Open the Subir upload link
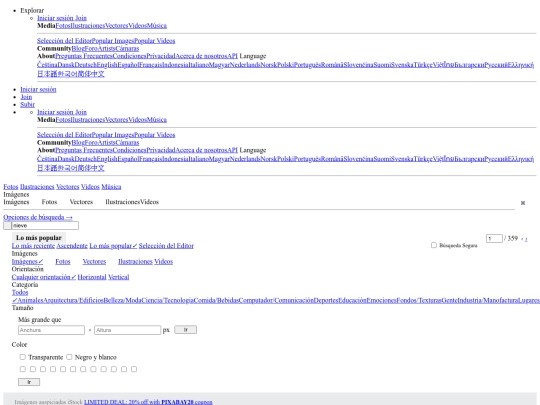This screenshot has width=540, height=405. click(28, 104)
